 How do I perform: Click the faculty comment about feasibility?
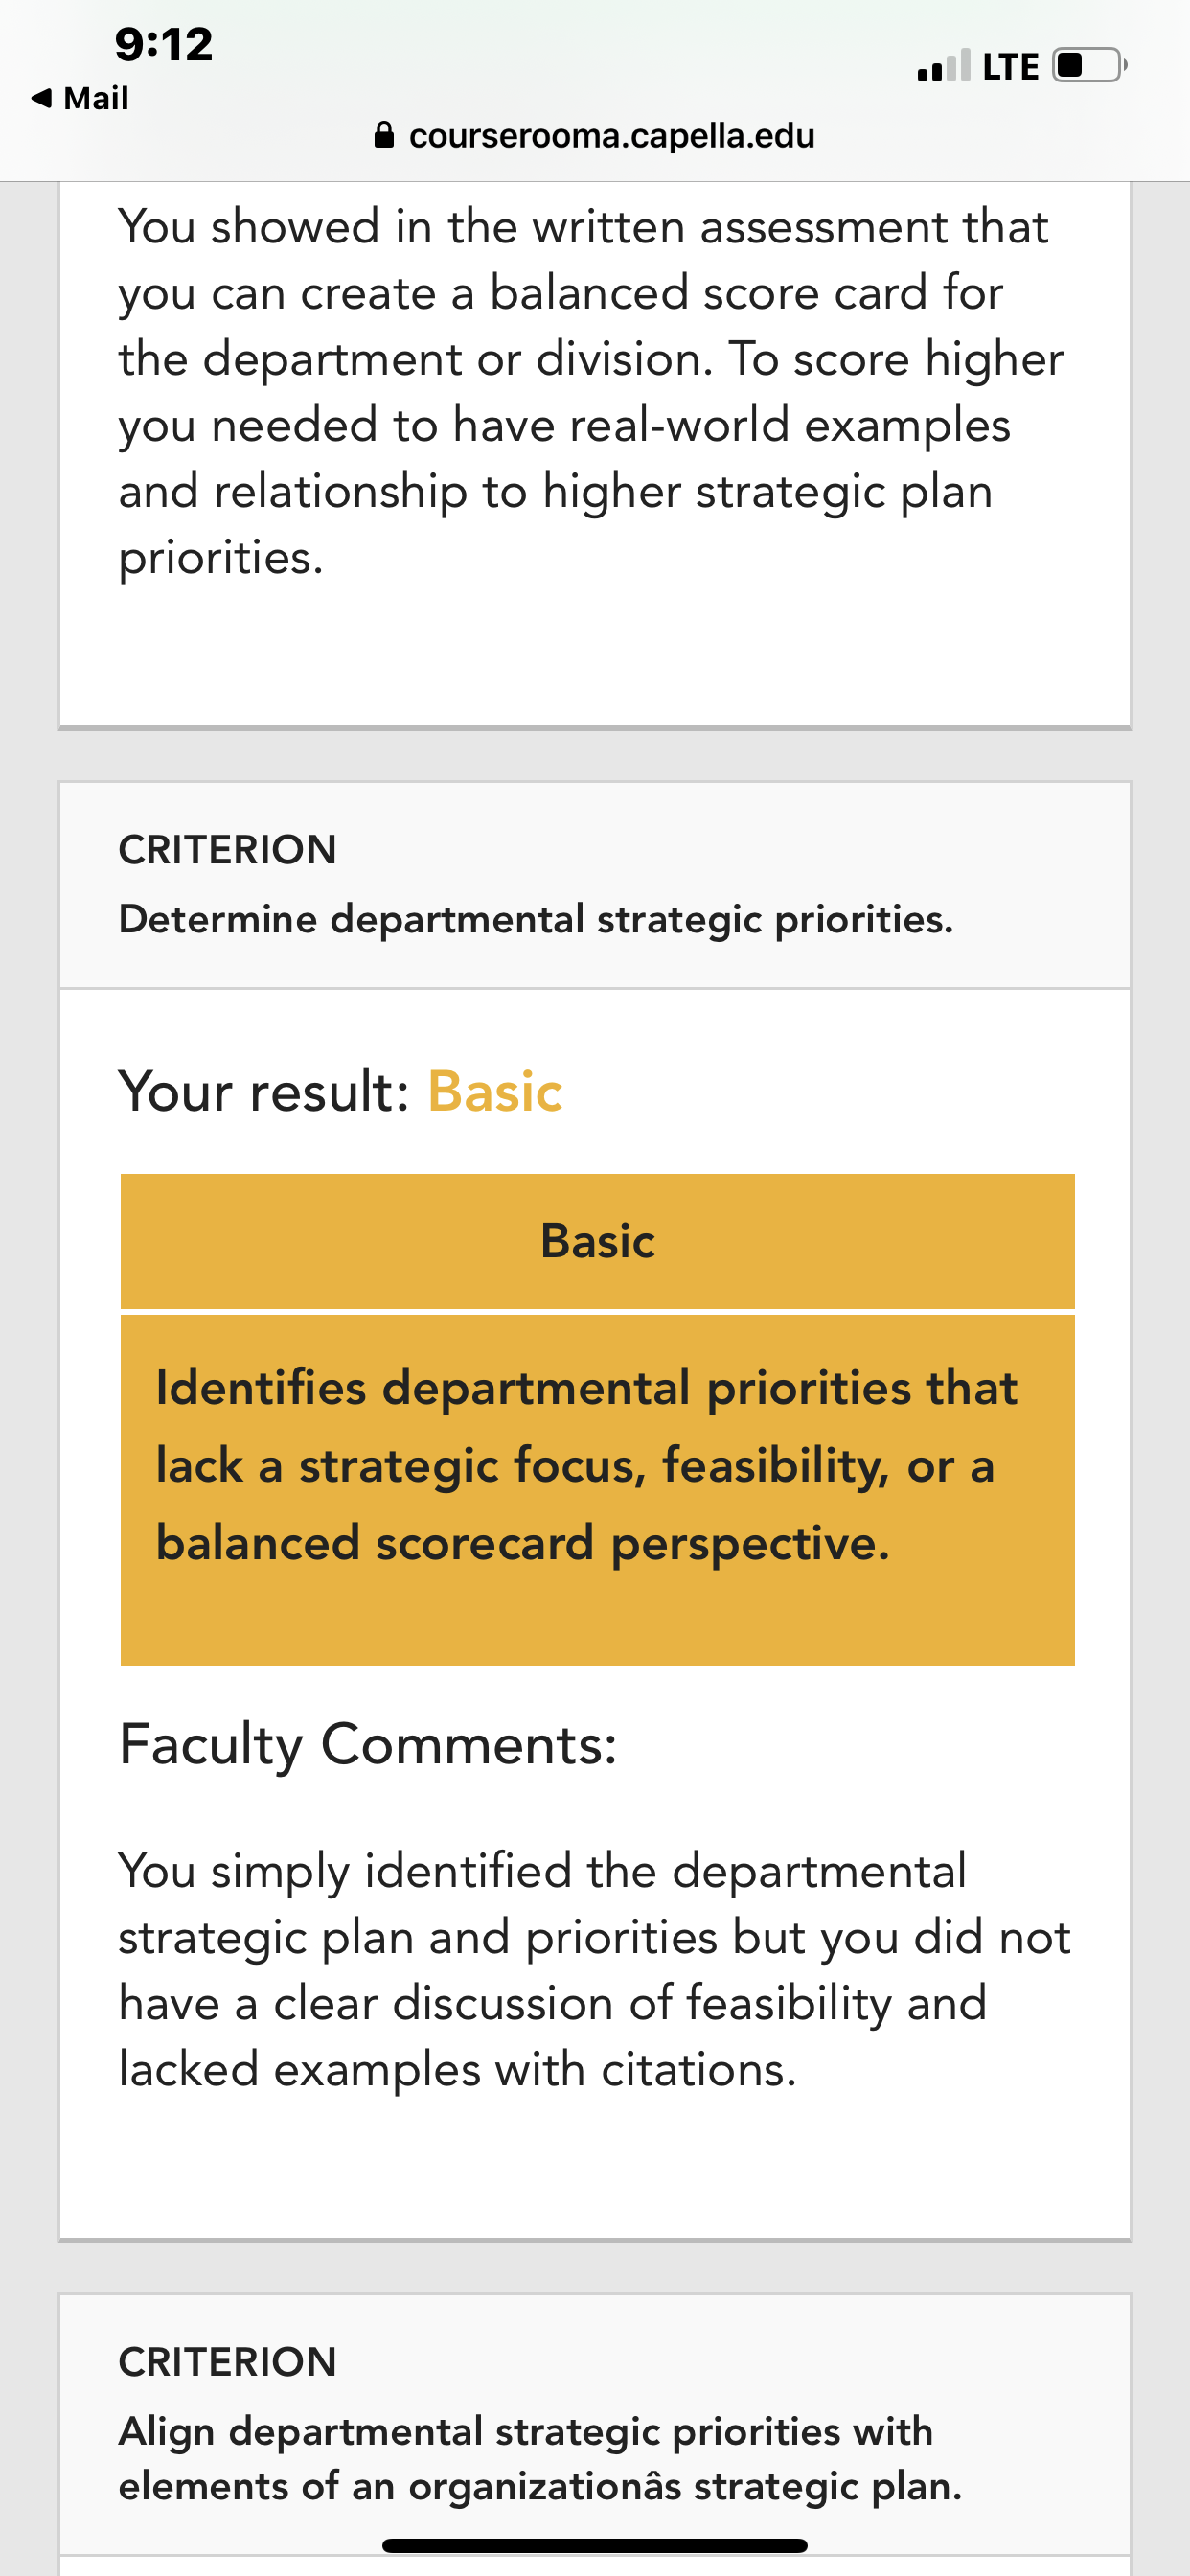(594, 1970)
